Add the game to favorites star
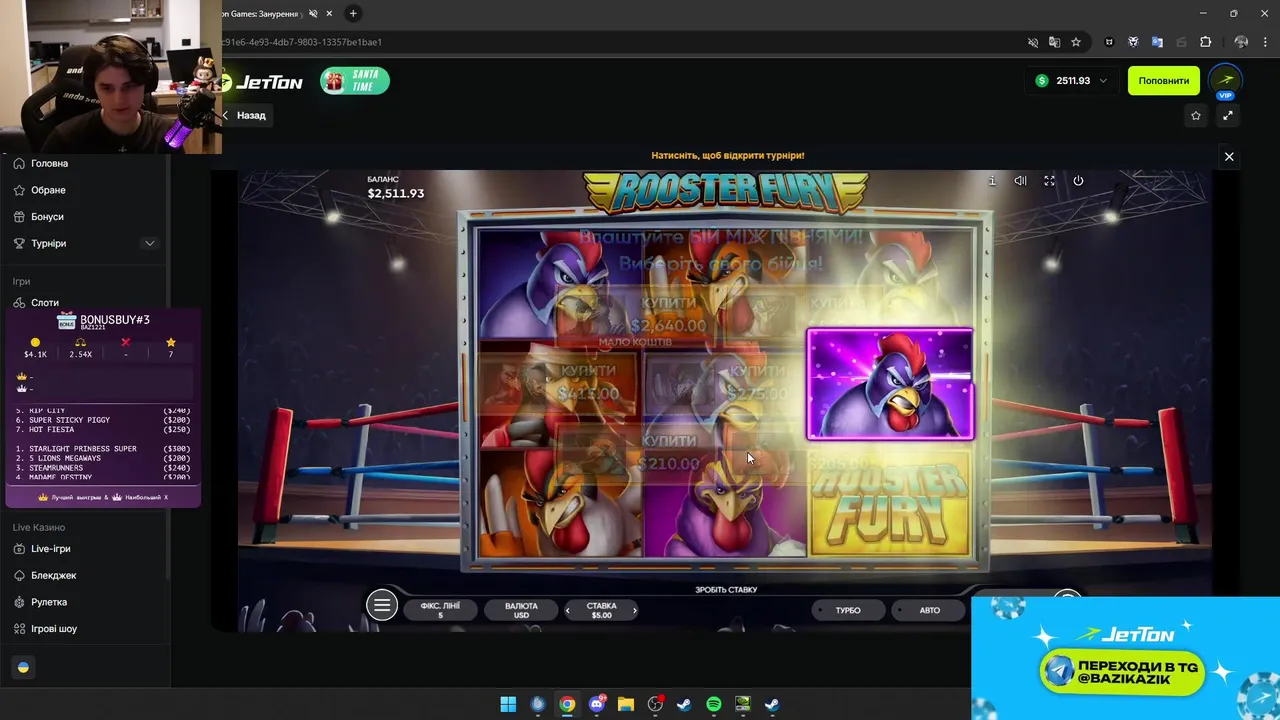 [x=1196, y=116]
